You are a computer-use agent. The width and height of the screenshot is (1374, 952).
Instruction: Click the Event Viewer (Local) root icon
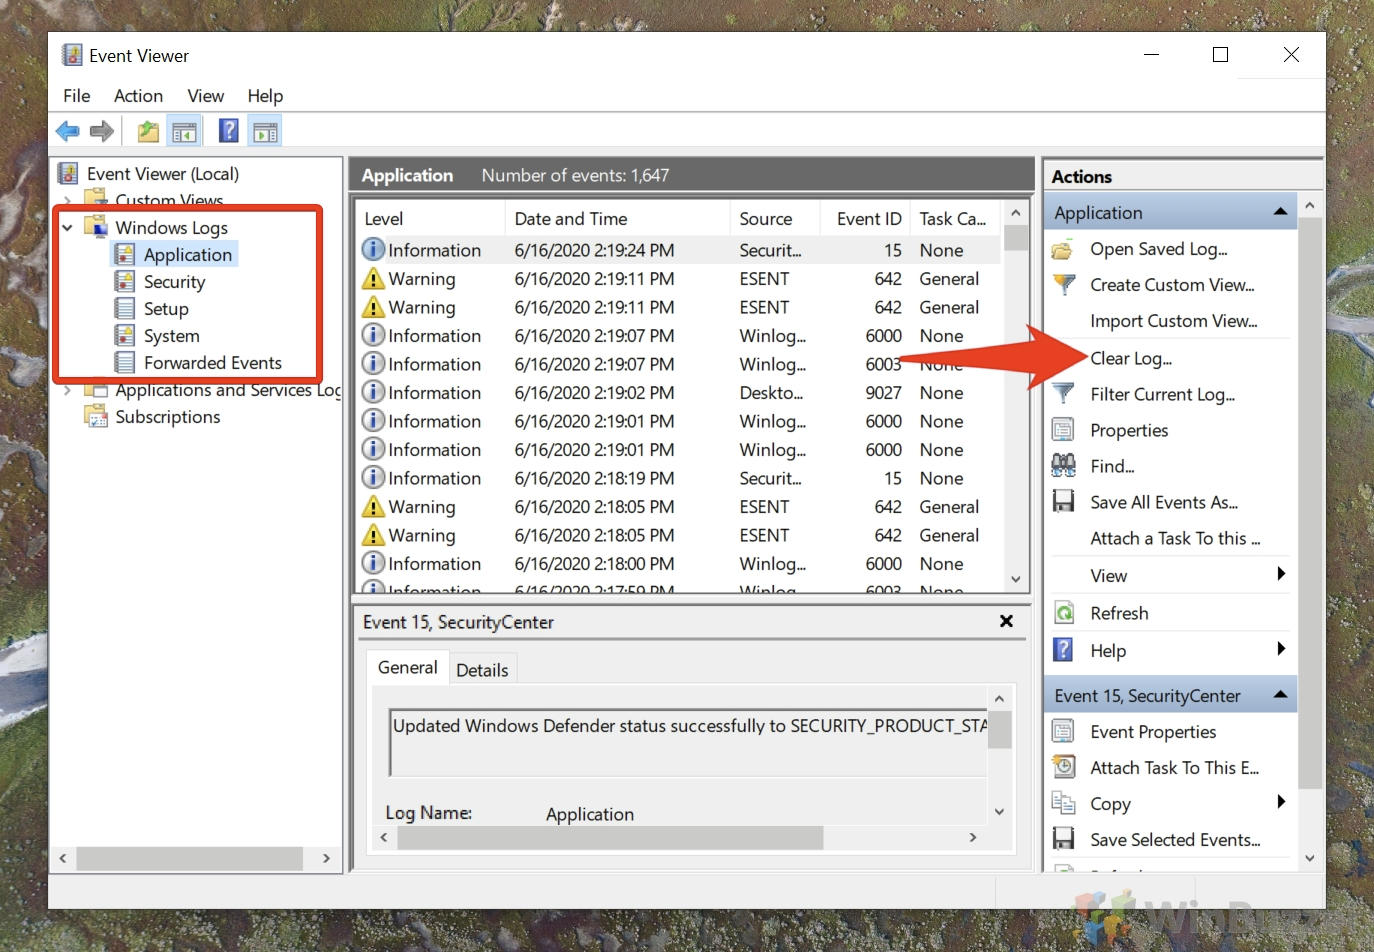[x=68, y=173]
